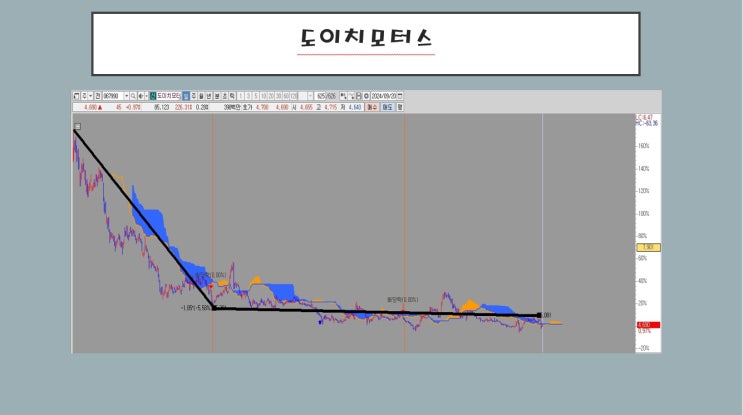743x415 pixels.
Task: Choose the 5 interval button
Action: coord(256,96)
